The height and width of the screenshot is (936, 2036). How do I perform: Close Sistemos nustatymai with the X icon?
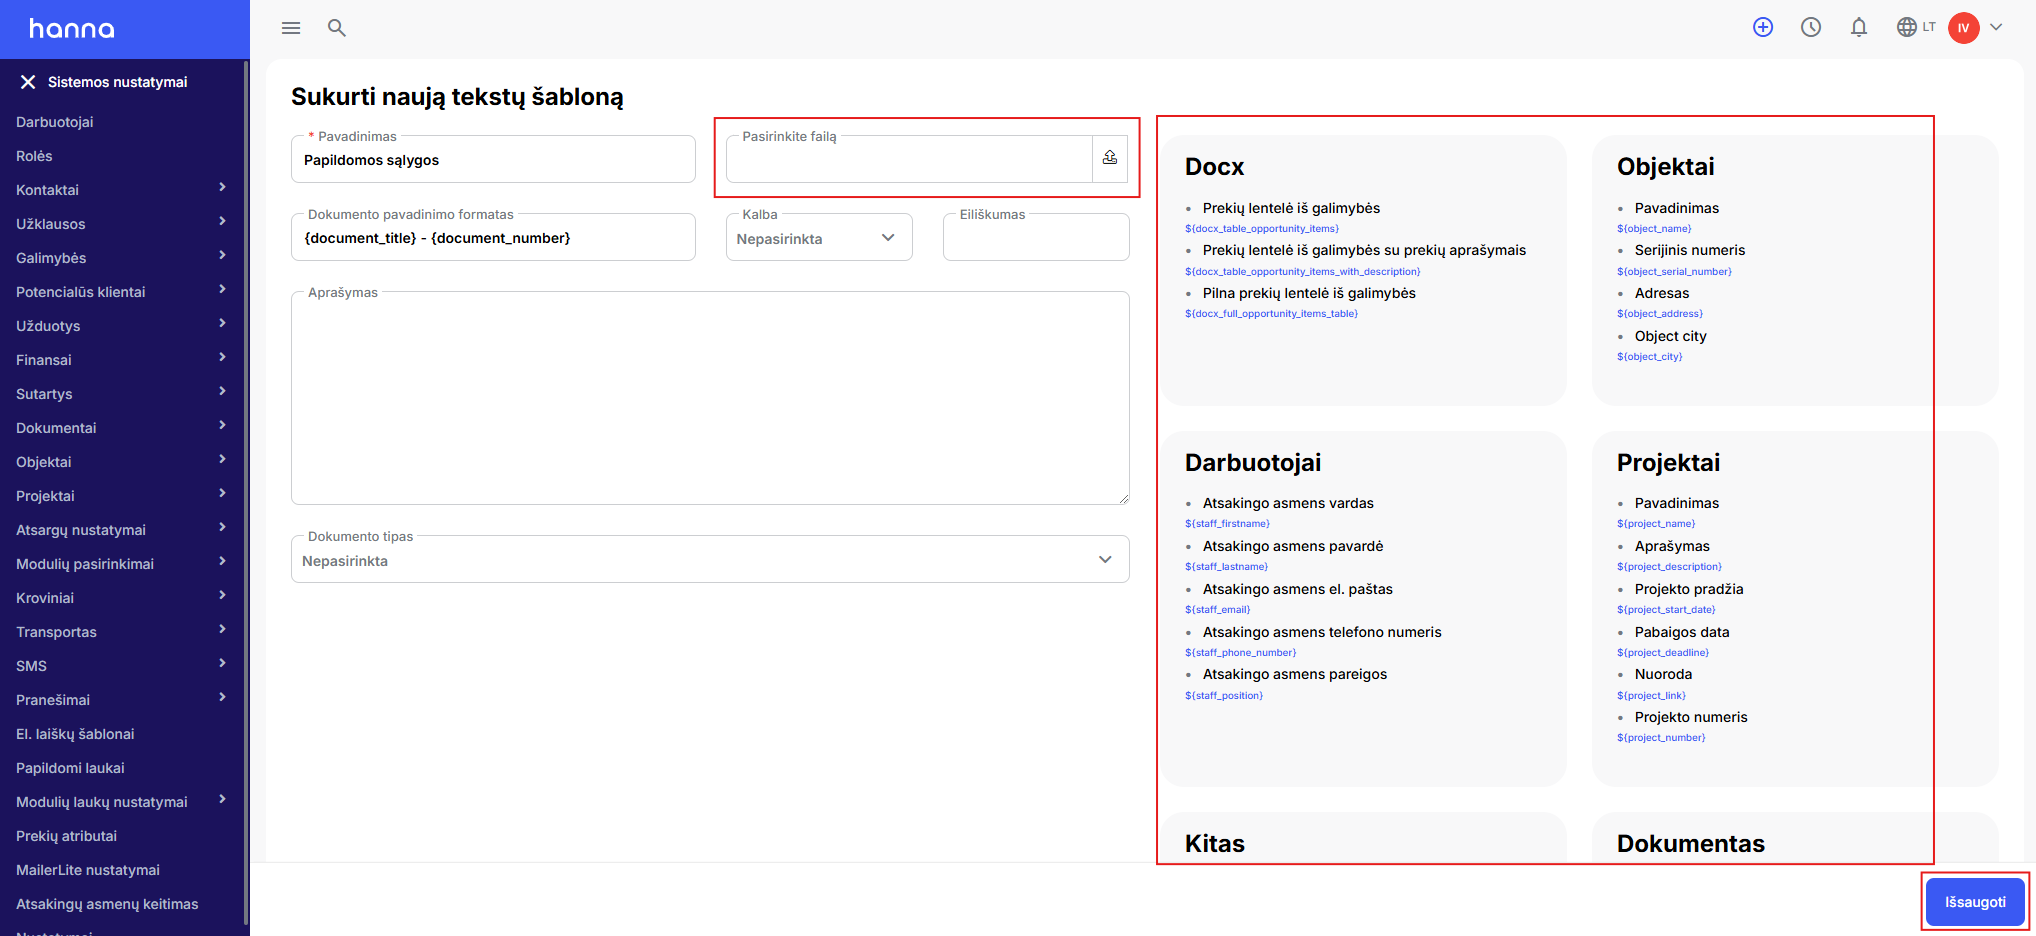pyautogui.click(x=28, y=82)
